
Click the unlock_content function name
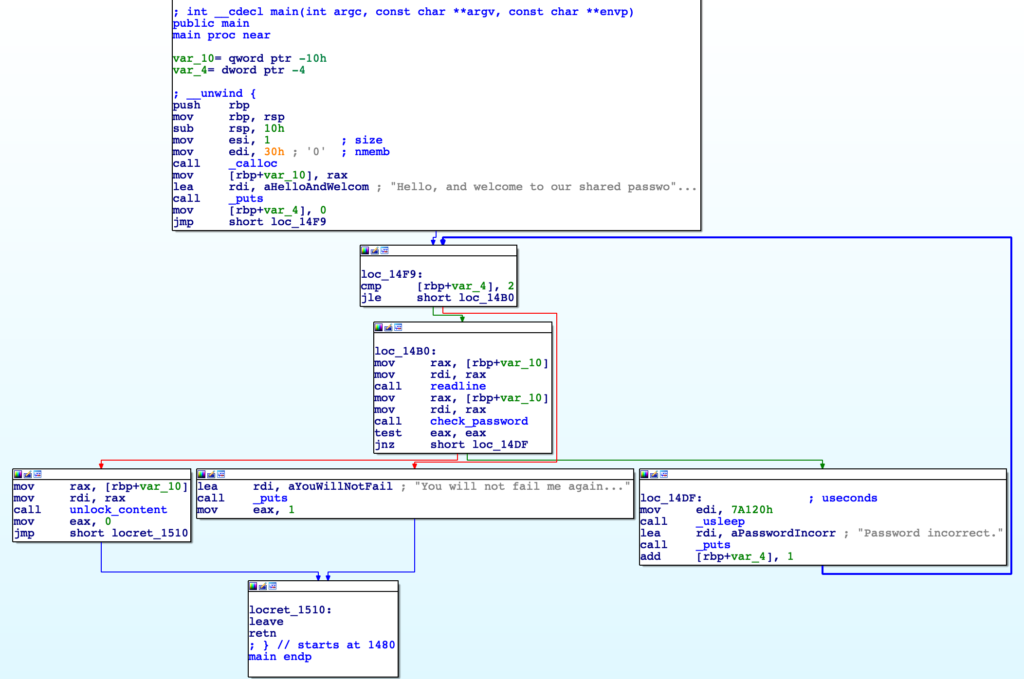(118, 510)
